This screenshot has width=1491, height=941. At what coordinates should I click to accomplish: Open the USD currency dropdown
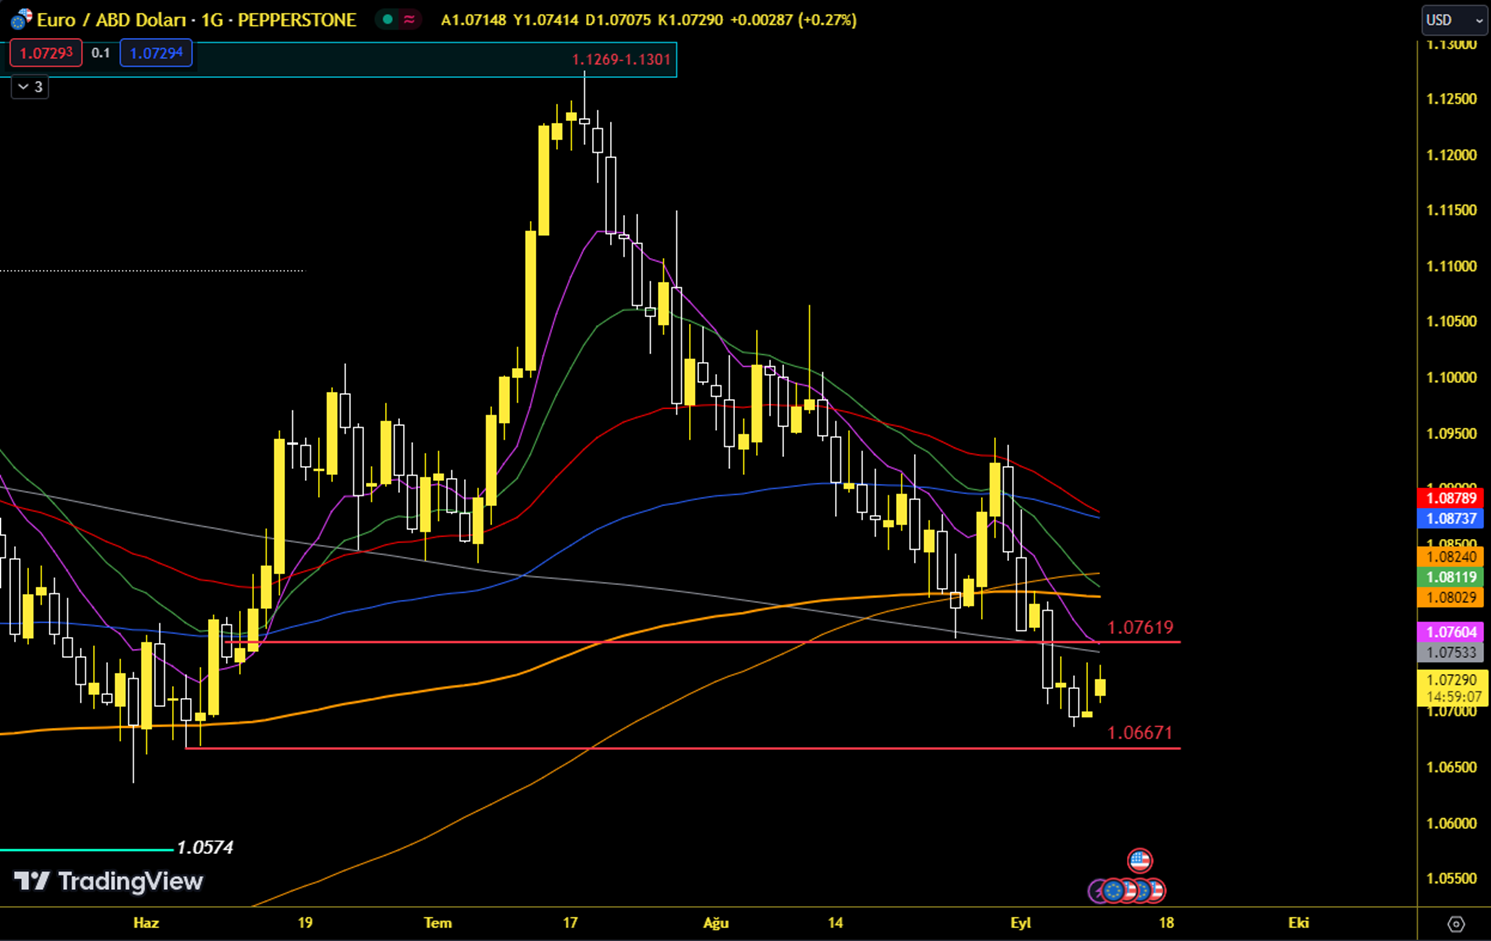tap(1454, 20)
